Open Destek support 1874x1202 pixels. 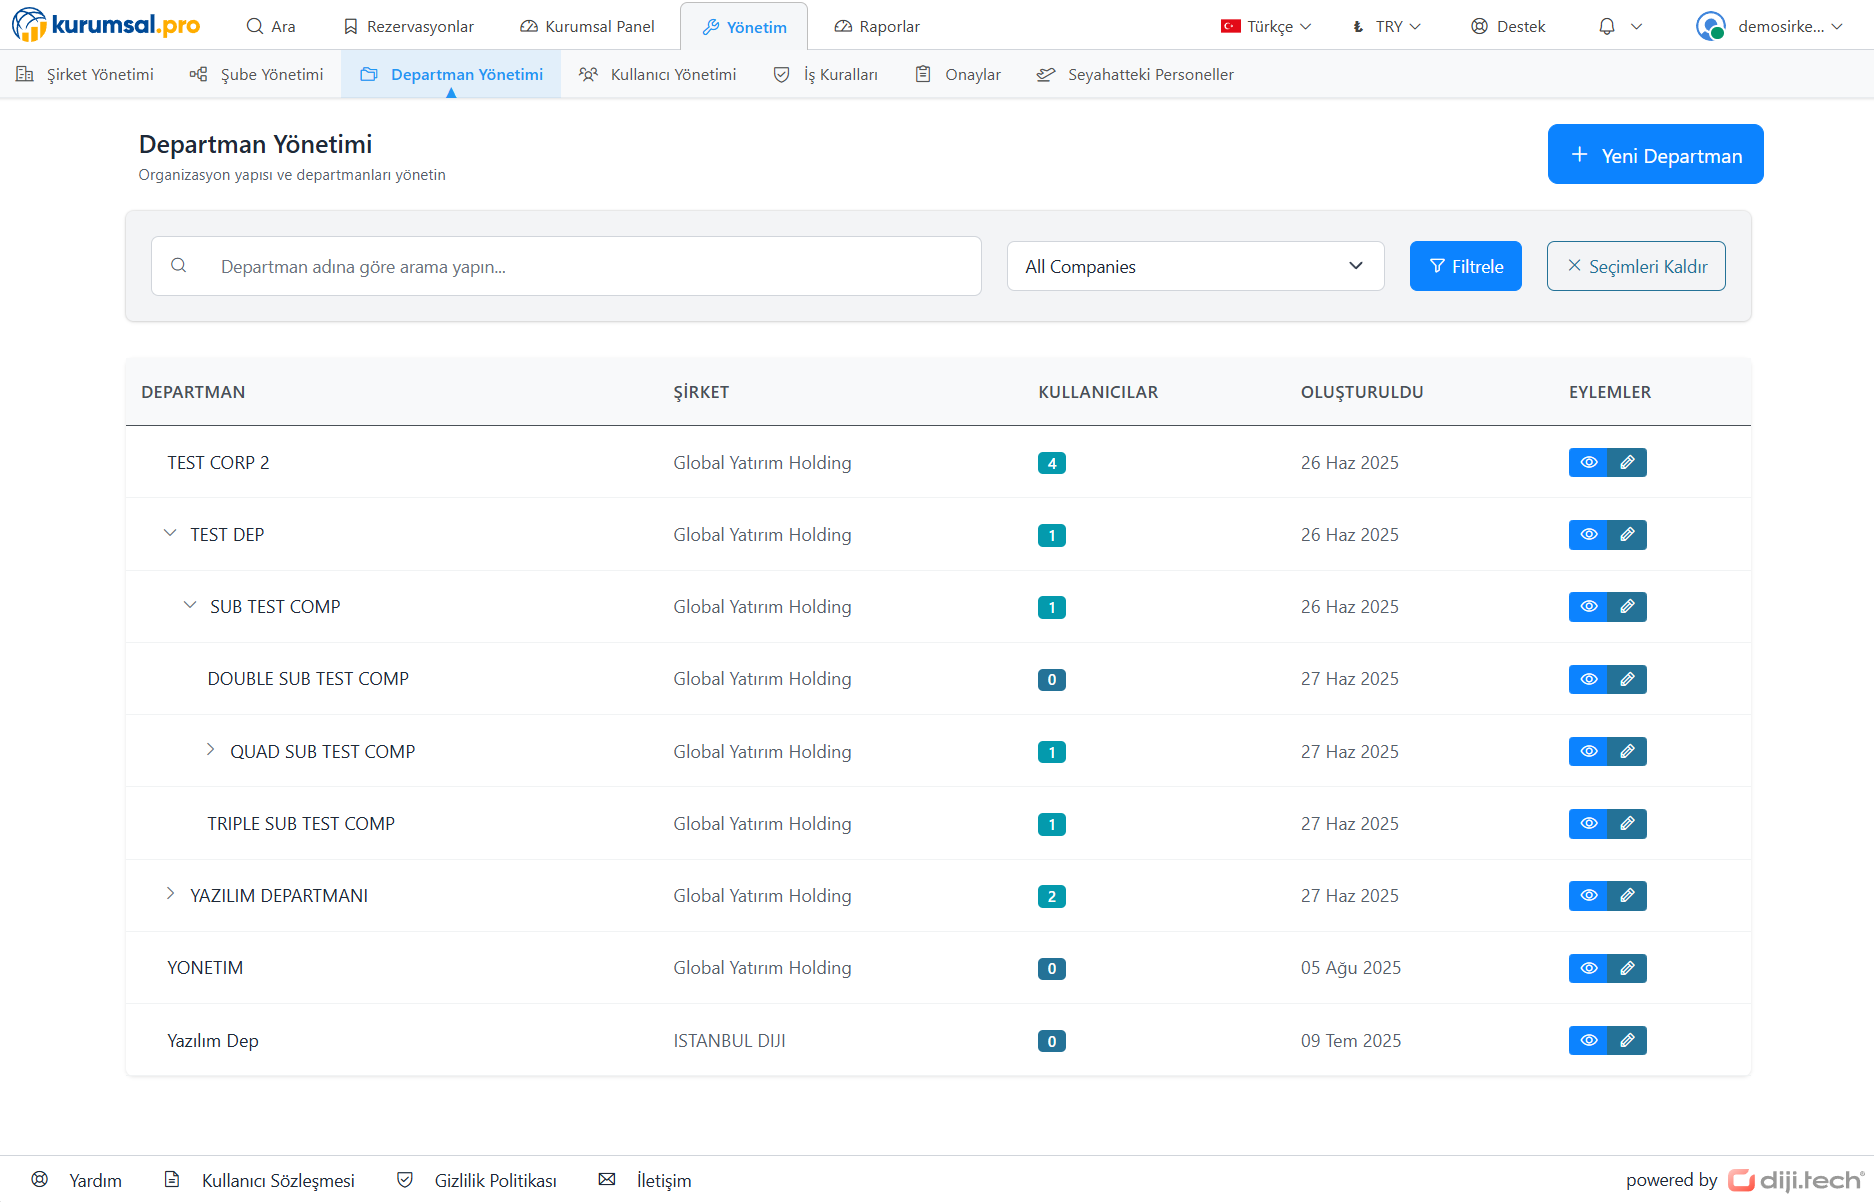point(1508,26)
